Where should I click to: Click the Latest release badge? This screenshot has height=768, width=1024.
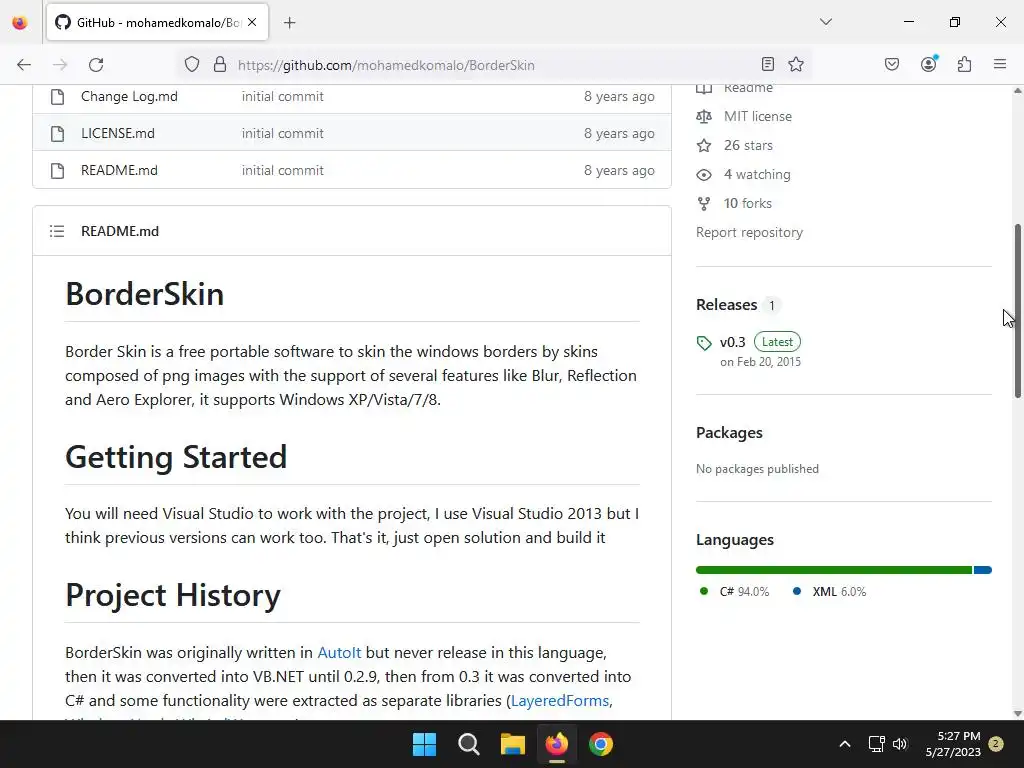point(777,342)
